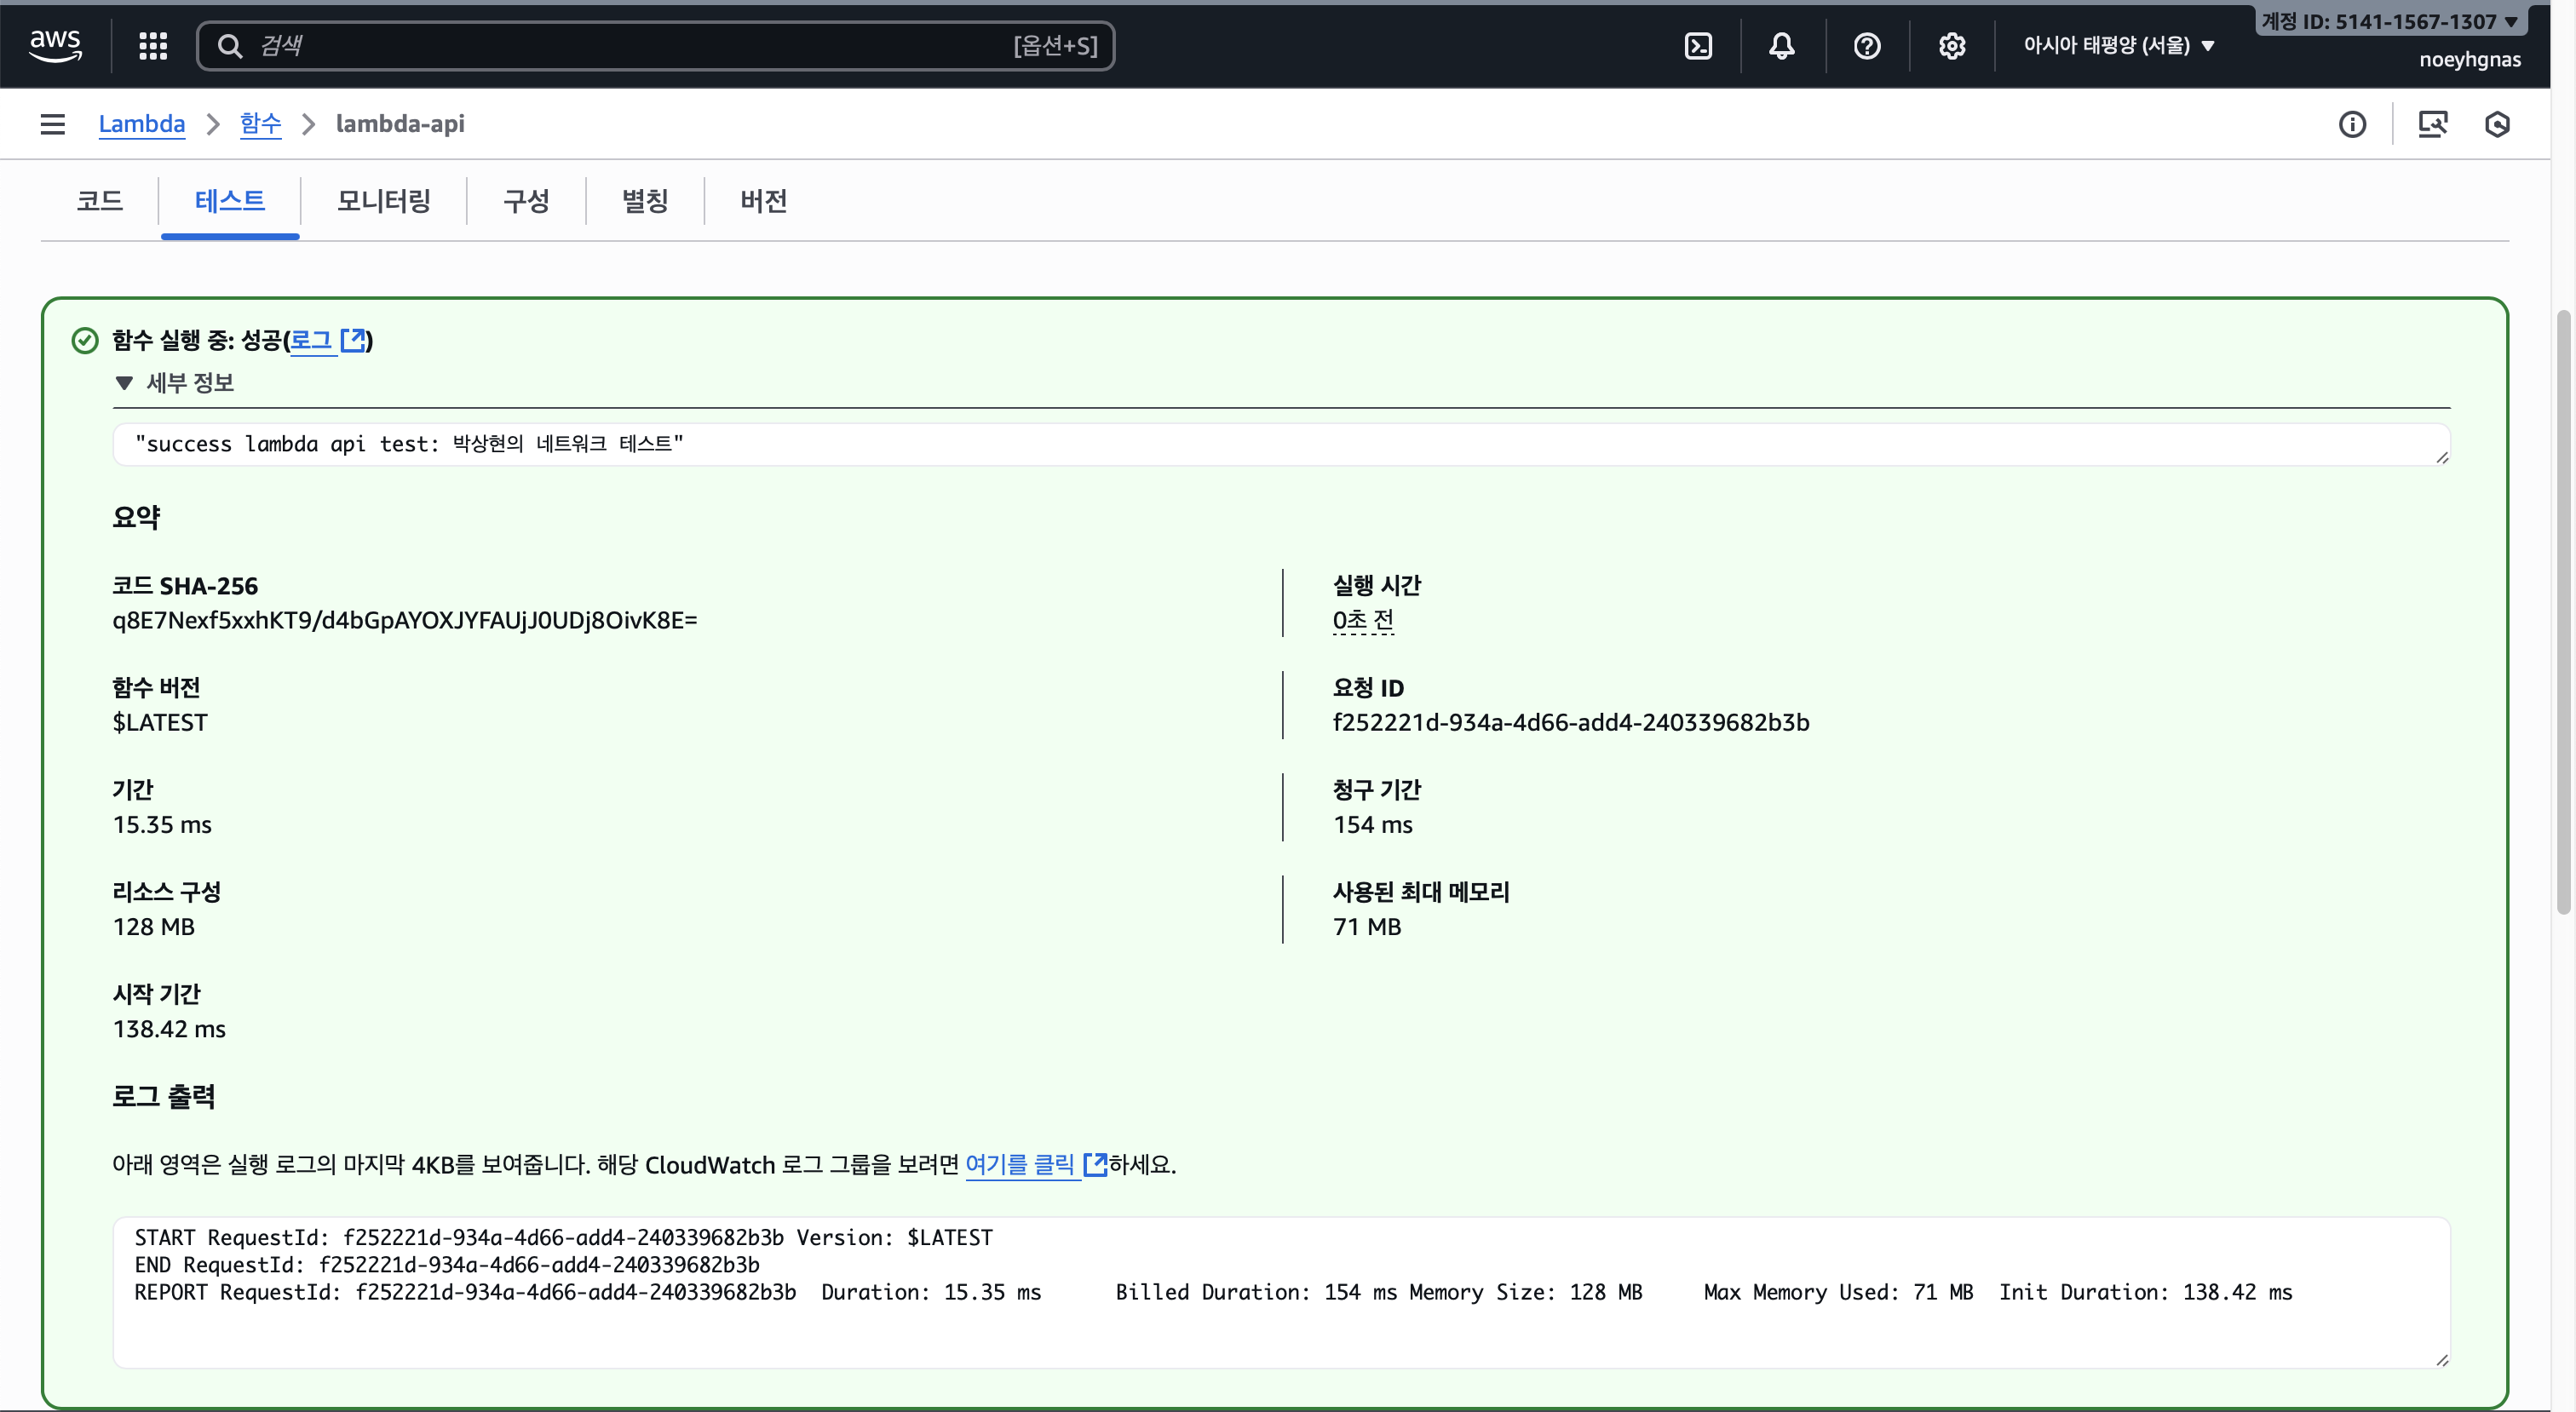This screenshot has width=2576, height=1412.
Task: Open the hexagon icon at top right
Action: pos(2497,124)
